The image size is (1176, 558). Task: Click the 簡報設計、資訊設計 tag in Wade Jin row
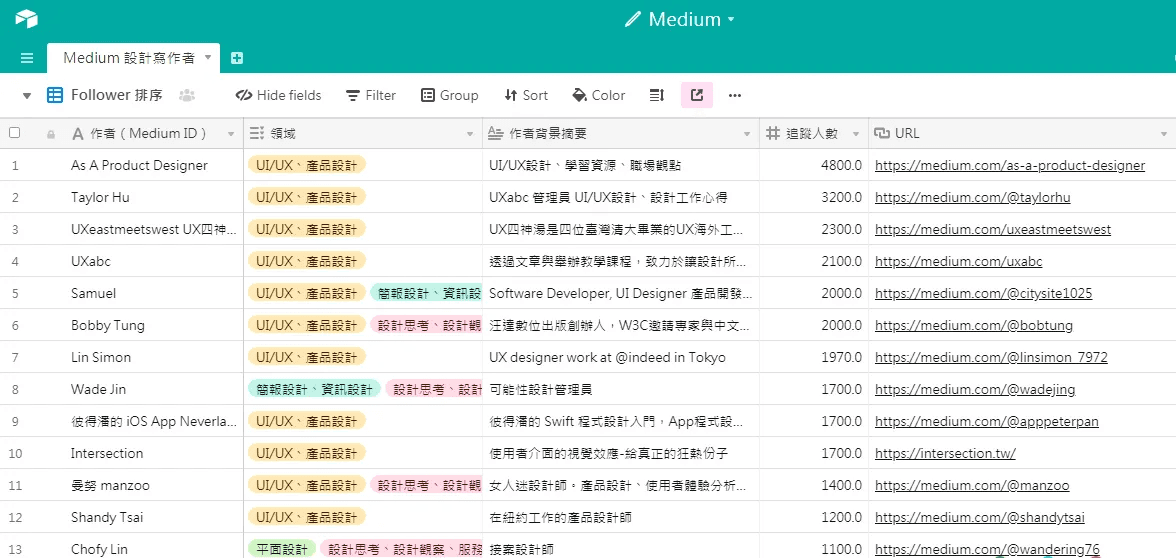tap(314, 389)
